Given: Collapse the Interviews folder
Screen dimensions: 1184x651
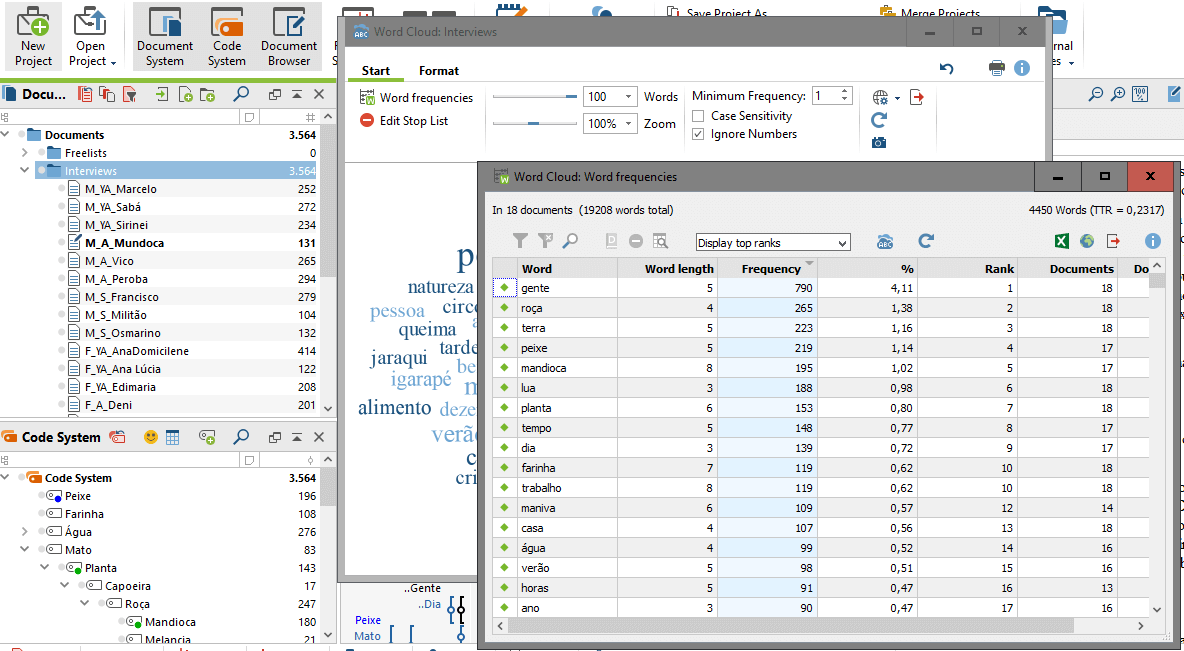Looking at the screenshot, I should tap(24, 171).
